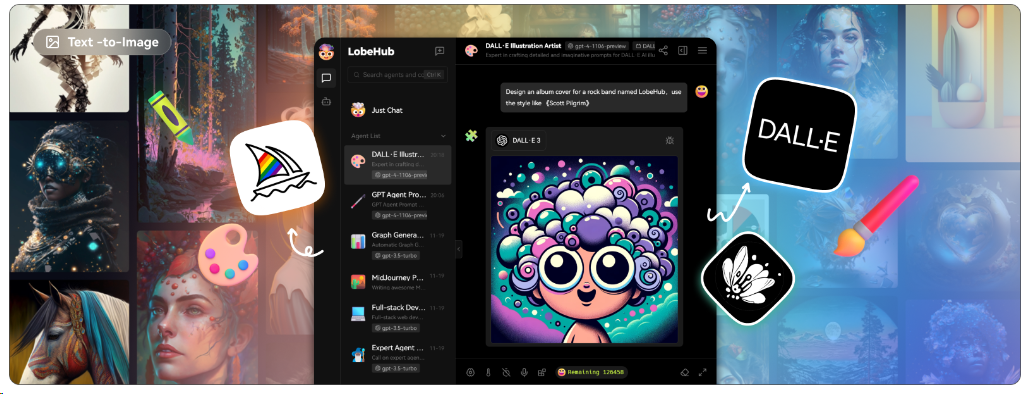Click the palette avatar in the chat header
This screenshot has height=394, width=1027.
pyautogui.click(x=471, y=51)
